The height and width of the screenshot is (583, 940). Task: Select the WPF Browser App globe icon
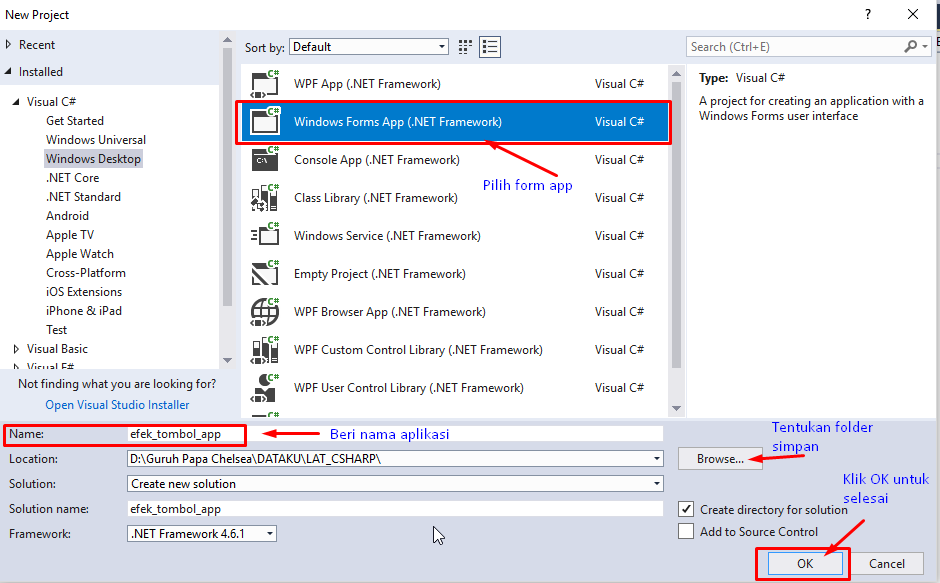pos(264,311)
